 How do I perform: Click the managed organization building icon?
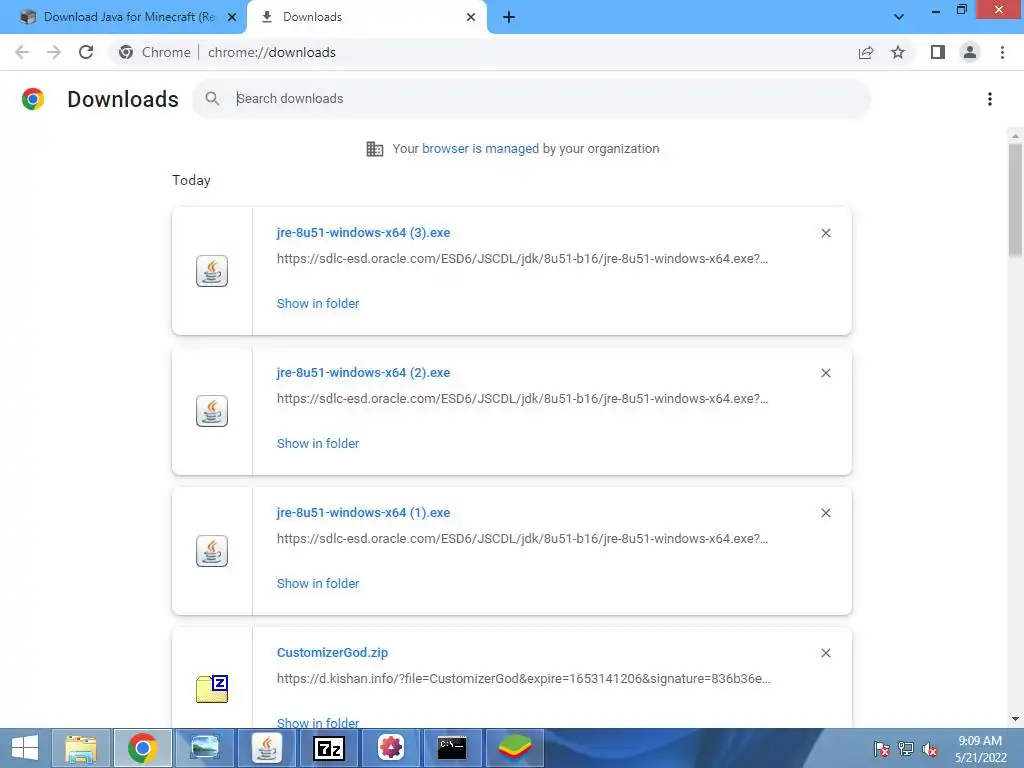(375, 149)
